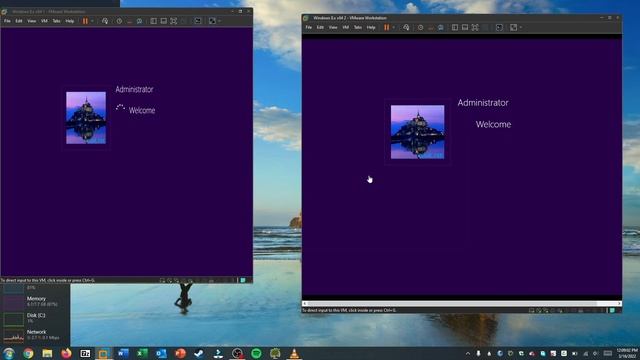Open Tabs menu in the right VMware window
640x360 pixels.
click(x=358, y=27)
